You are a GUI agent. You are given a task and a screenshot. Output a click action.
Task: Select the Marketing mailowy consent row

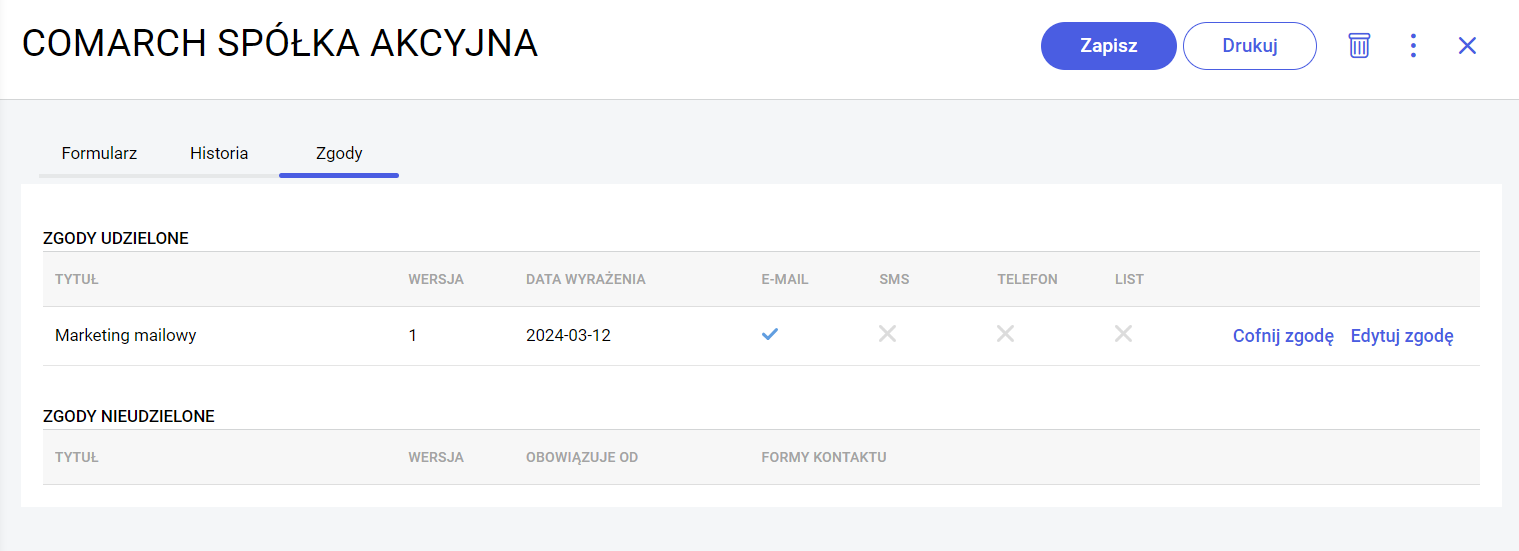point(126,336)
